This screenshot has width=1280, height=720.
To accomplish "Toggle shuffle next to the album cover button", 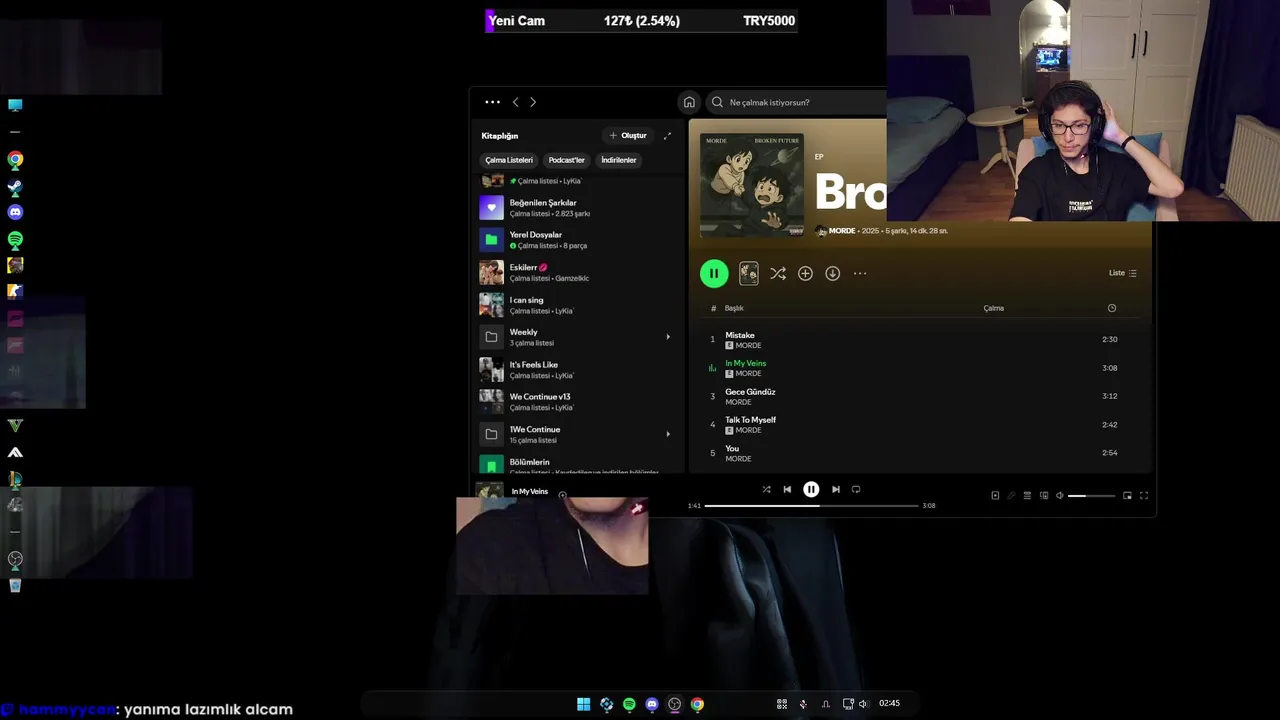I will tap(778, 273).
